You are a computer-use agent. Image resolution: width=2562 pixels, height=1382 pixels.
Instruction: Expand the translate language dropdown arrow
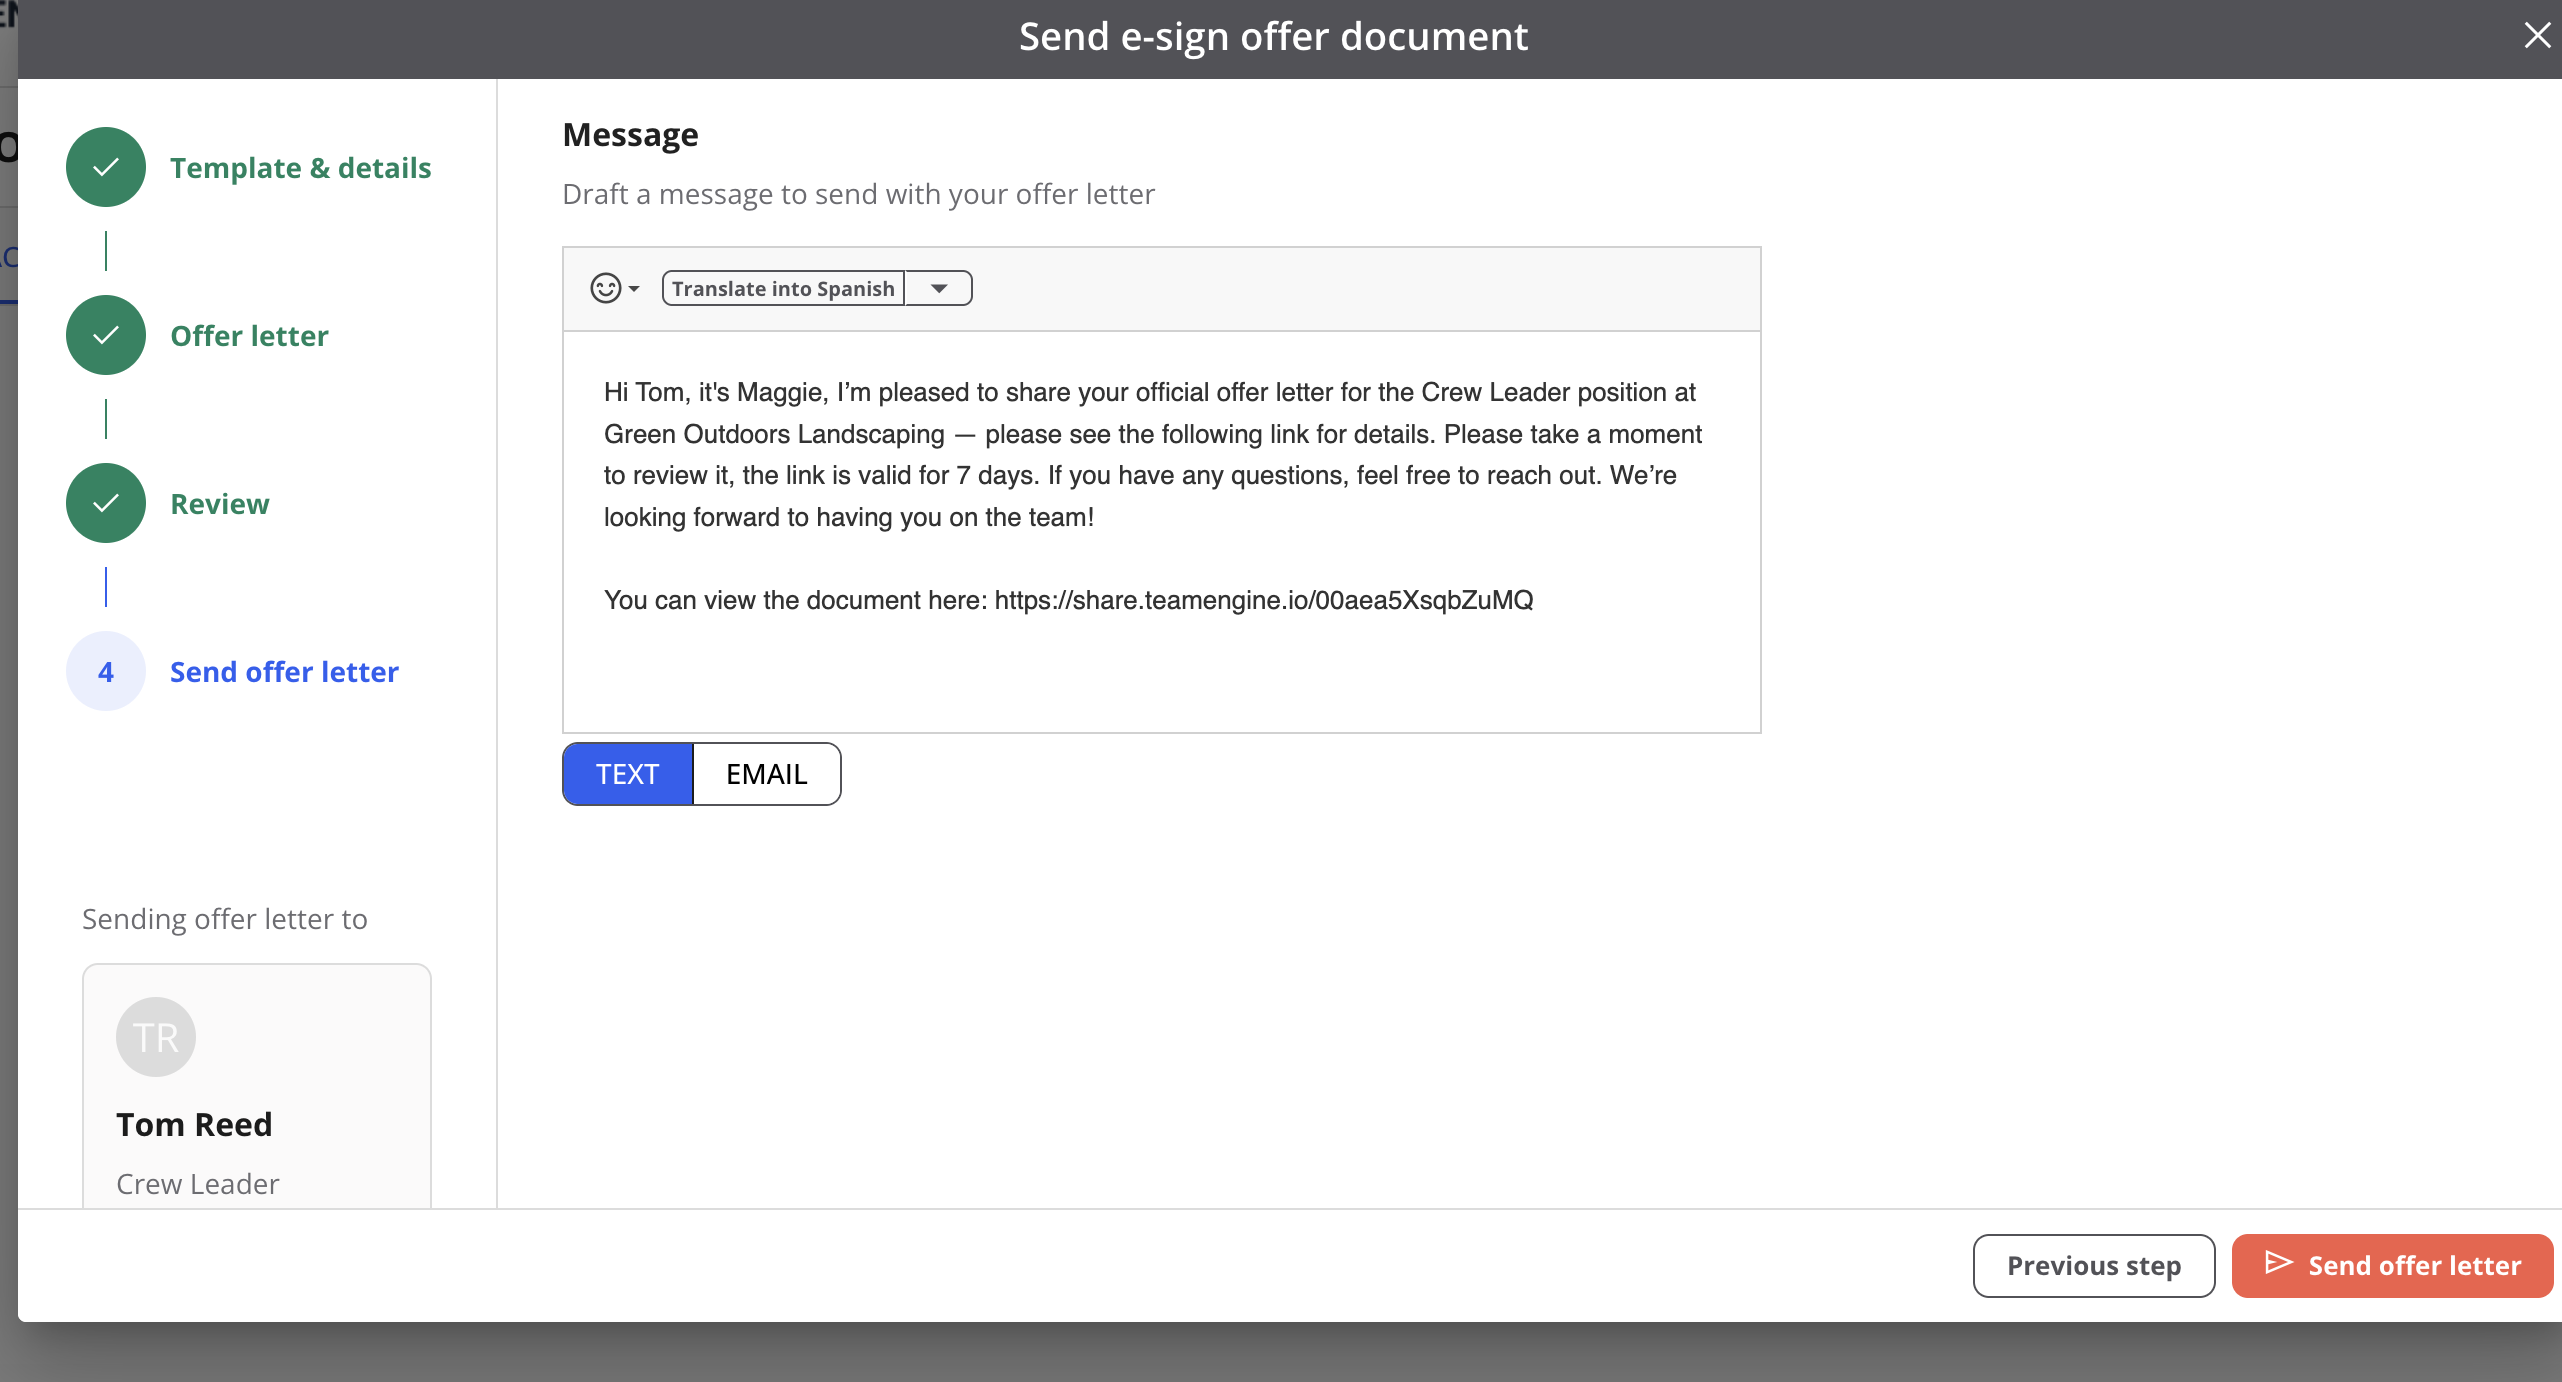[938, 288]
